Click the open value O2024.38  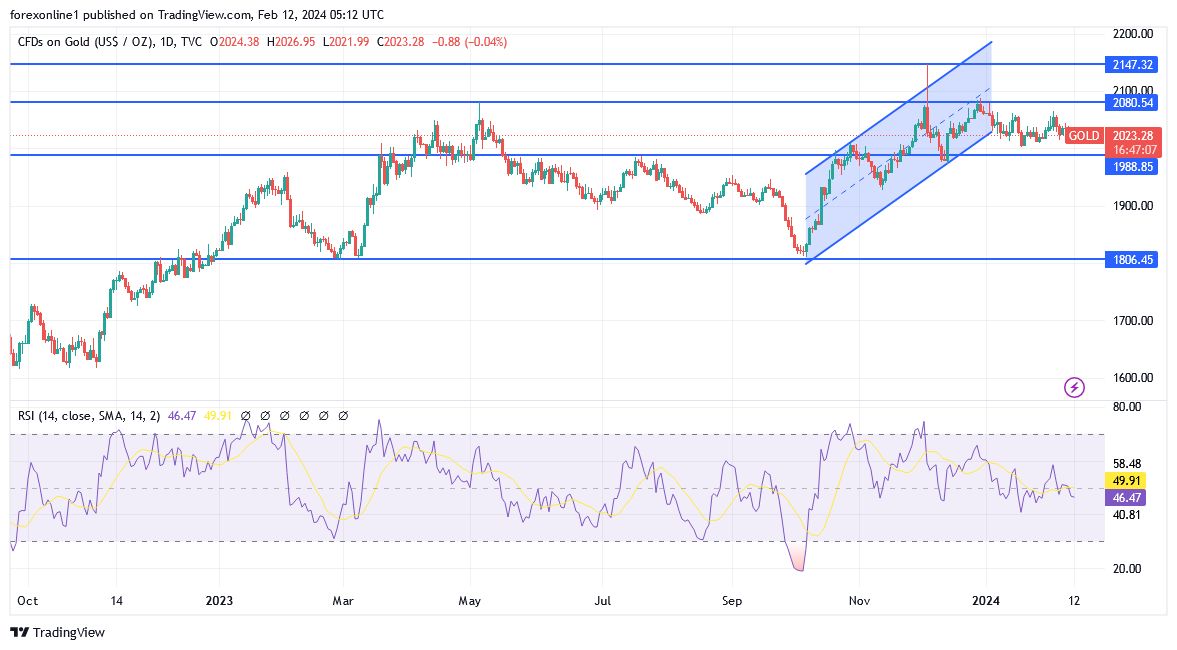tap(234, 42)
